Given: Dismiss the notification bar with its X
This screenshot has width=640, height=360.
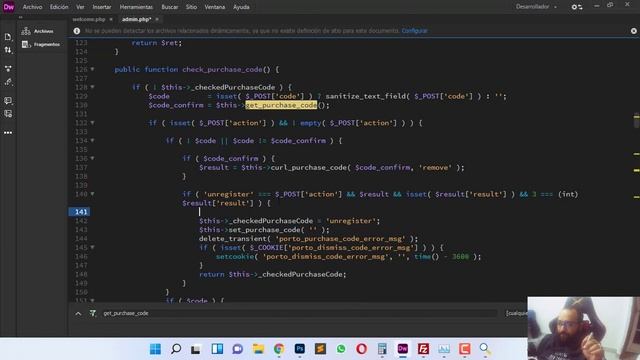Looking at the screenshot, I should click(x=633, y=31).
